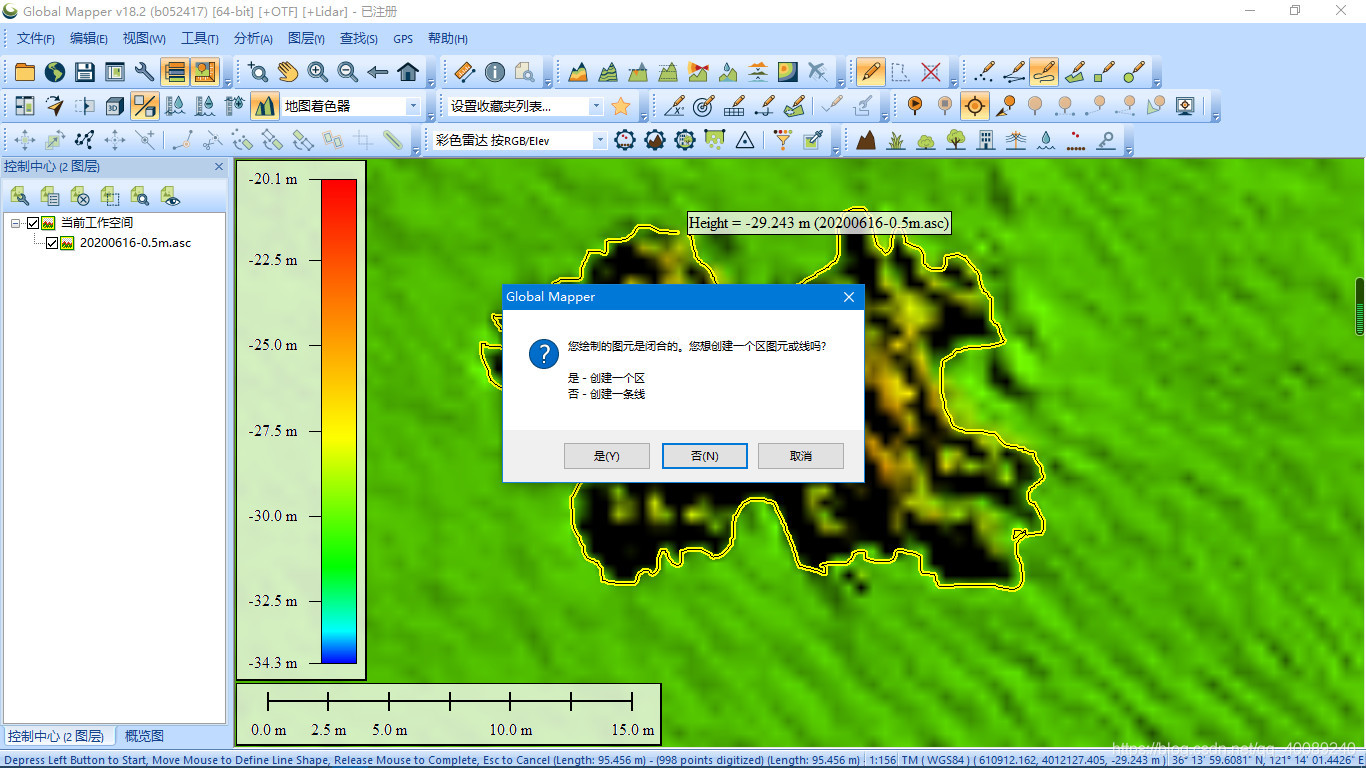Click the globe online data icon
The width and height of the screenshot is (1366, 768).
pos(55,72)
